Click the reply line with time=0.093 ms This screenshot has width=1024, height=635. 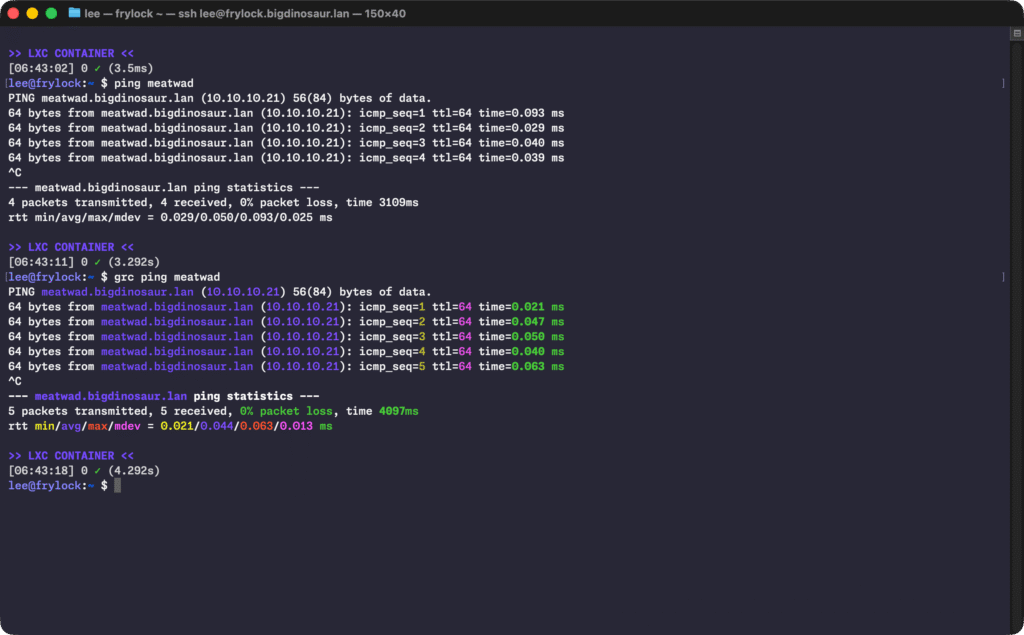coord(286,113)
